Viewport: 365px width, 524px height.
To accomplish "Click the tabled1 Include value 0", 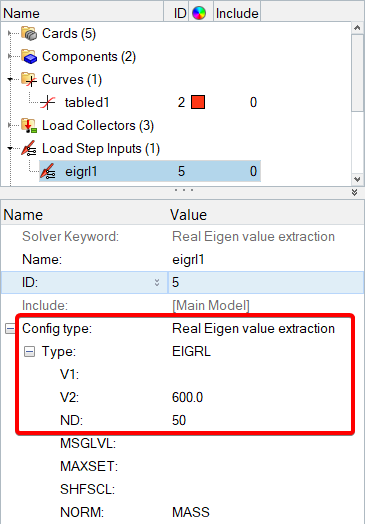I will 253,103.
